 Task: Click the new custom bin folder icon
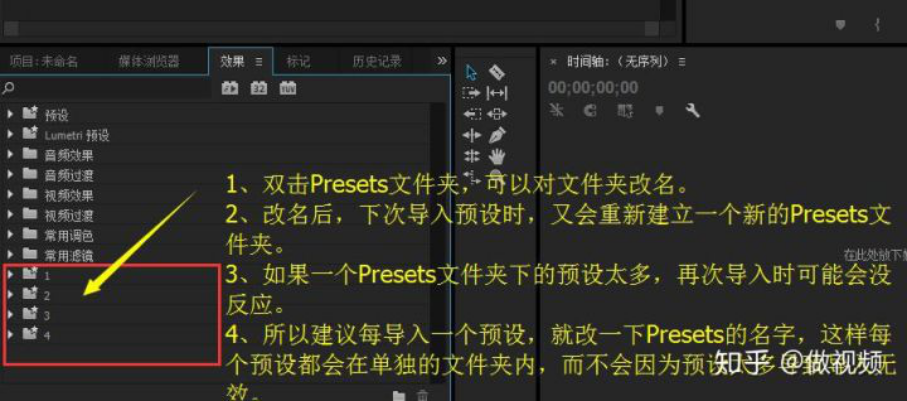point(399,396)
